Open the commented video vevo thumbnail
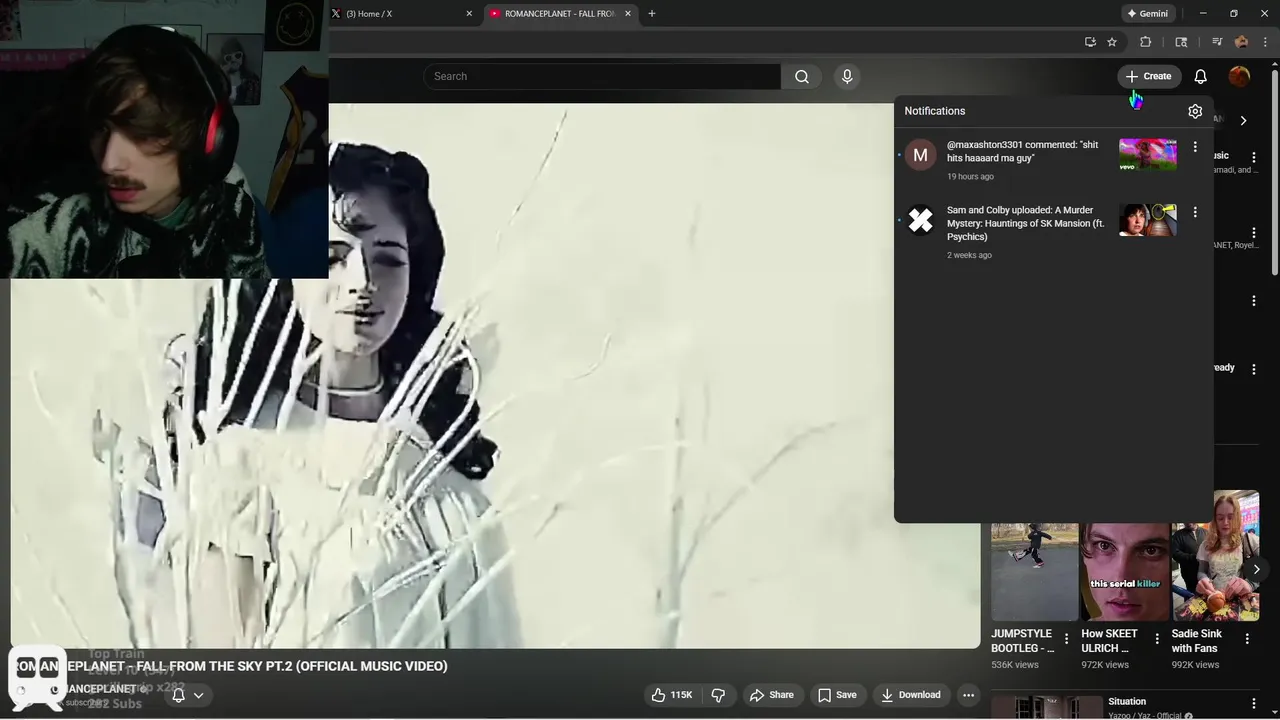The width and height of the screenshot is (1280, 720). (1148, 155)
